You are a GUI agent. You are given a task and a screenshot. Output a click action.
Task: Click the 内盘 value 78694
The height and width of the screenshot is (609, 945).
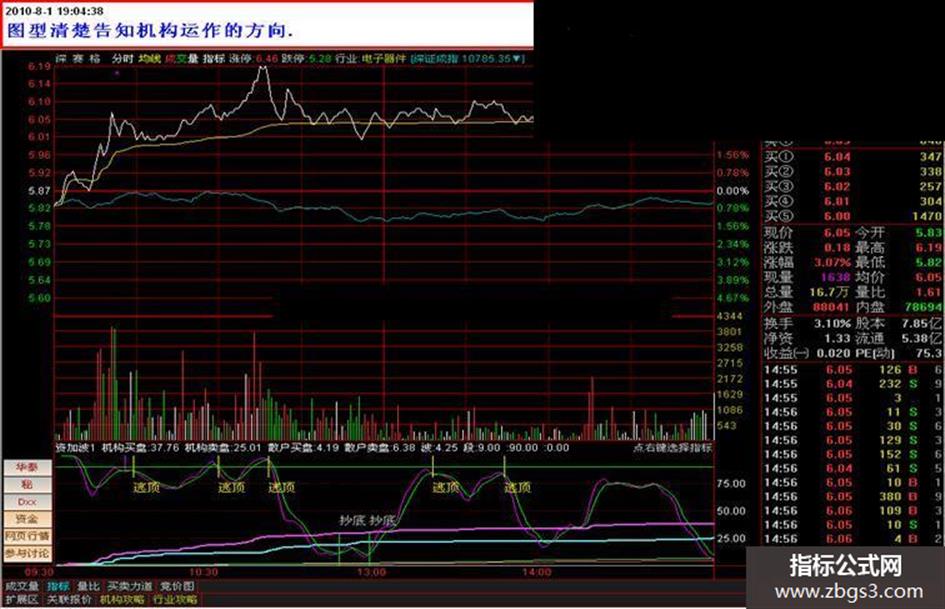tap(923, 306)
